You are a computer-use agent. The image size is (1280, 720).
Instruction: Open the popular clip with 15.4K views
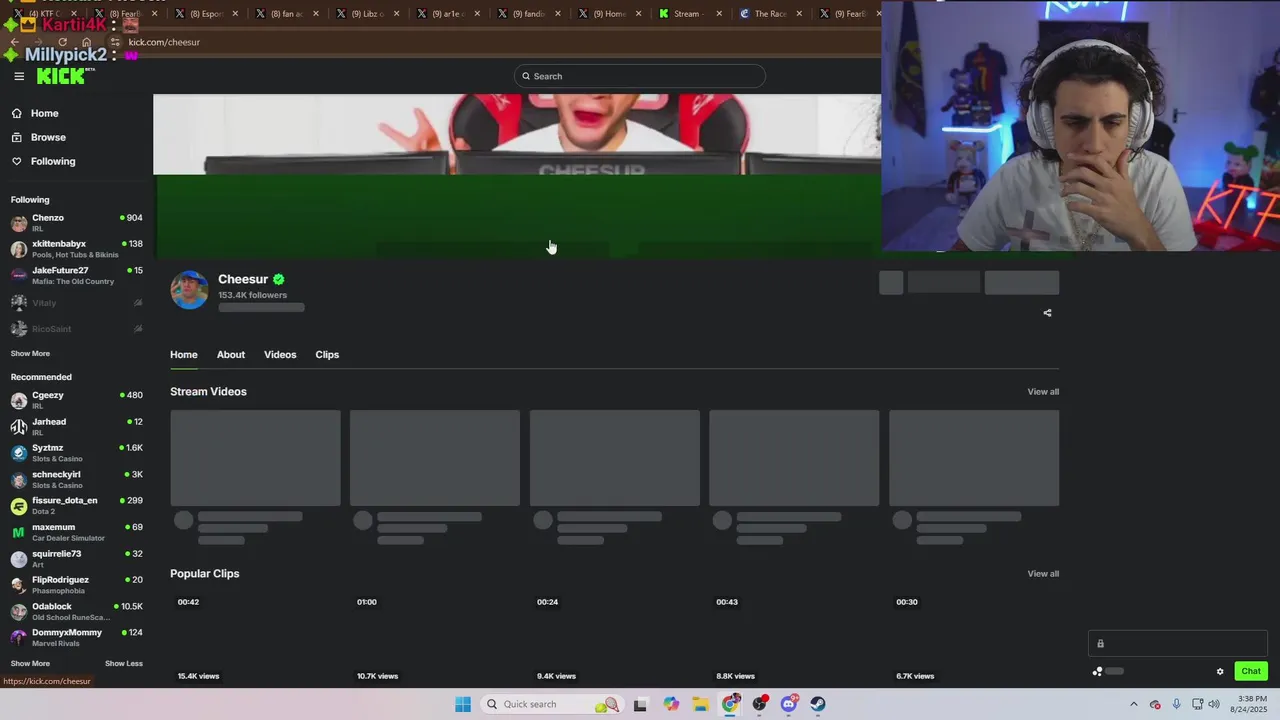[x=255, y=639]
